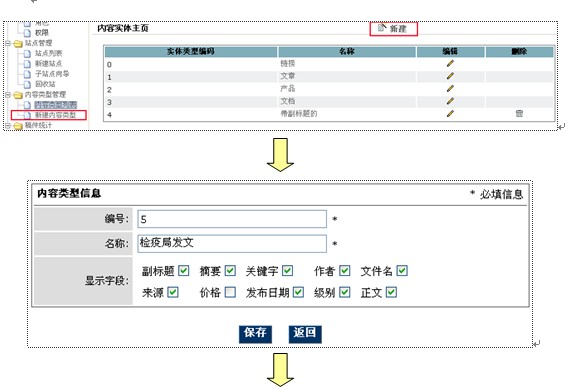Uncheck the 发布日期 checkbox

click(x=298, y=292)
